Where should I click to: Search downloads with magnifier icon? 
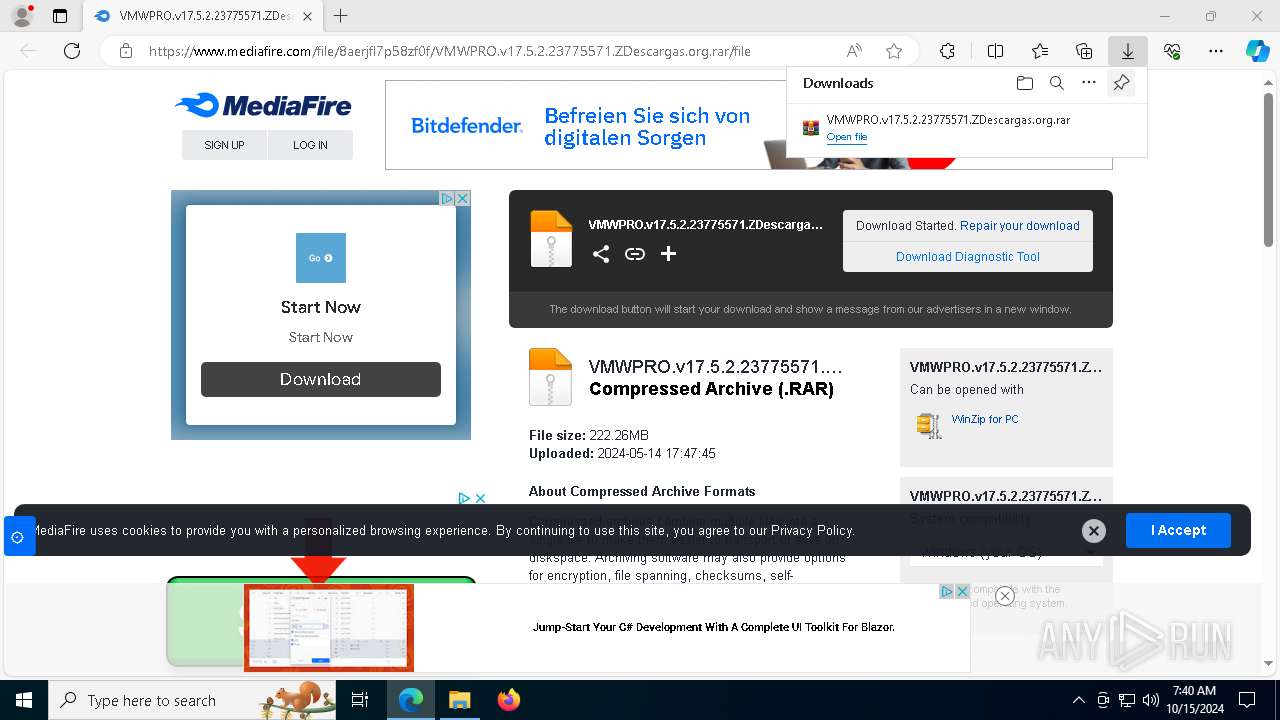point(1057,83)
